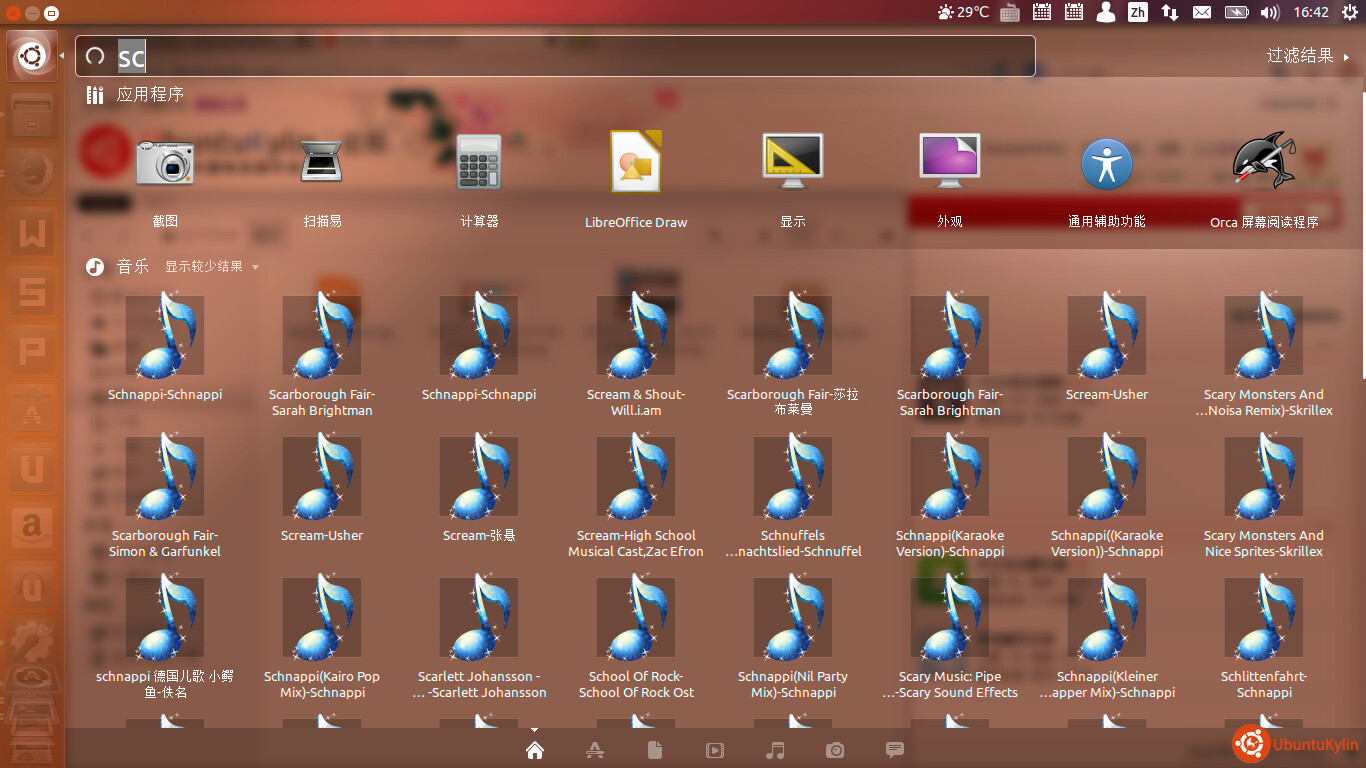The image size is (1366, 768).
Task: Launch the 扫描易 scanner app
Action: (x=322, y=163)
